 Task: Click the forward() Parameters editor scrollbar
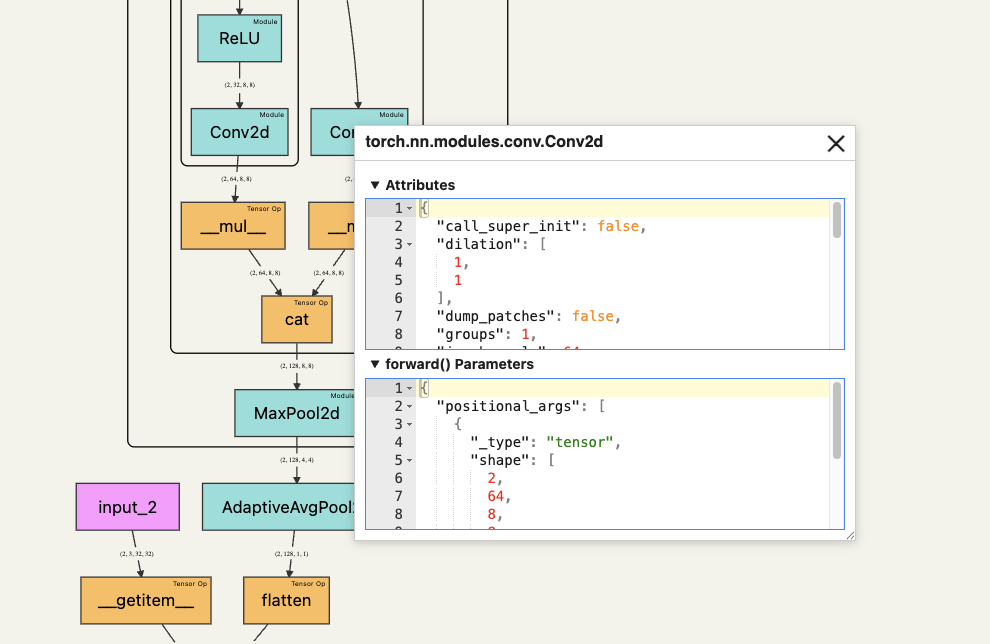point(837,420)
